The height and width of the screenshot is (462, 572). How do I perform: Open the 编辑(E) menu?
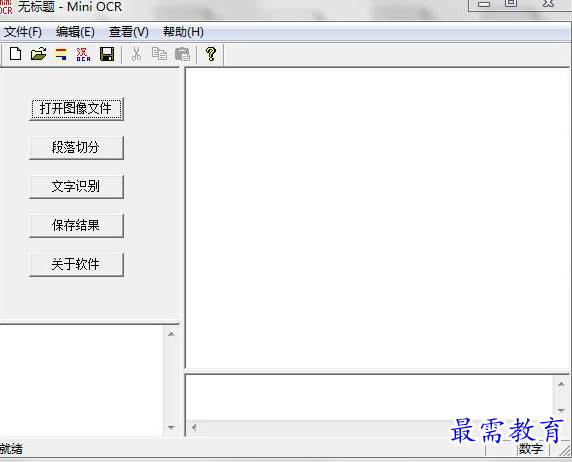coord(75,32)
